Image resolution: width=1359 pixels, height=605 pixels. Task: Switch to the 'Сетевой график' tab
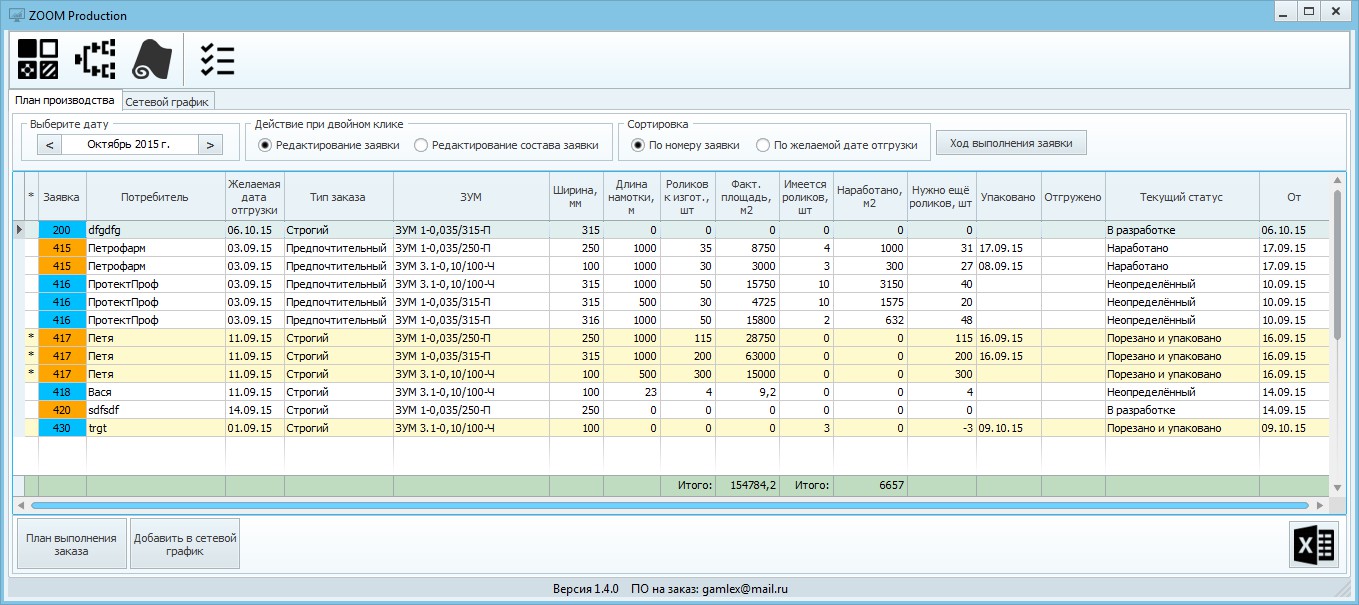tap(168, 101)
